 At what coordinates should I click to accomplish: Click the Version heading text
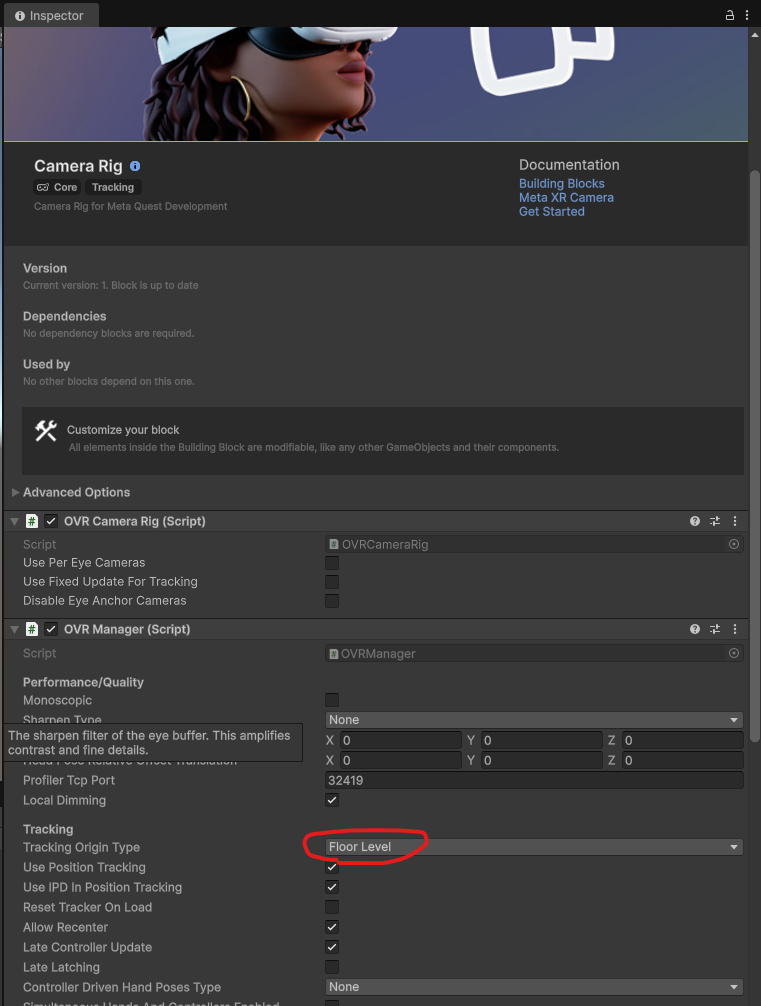(x=45, y=268)
